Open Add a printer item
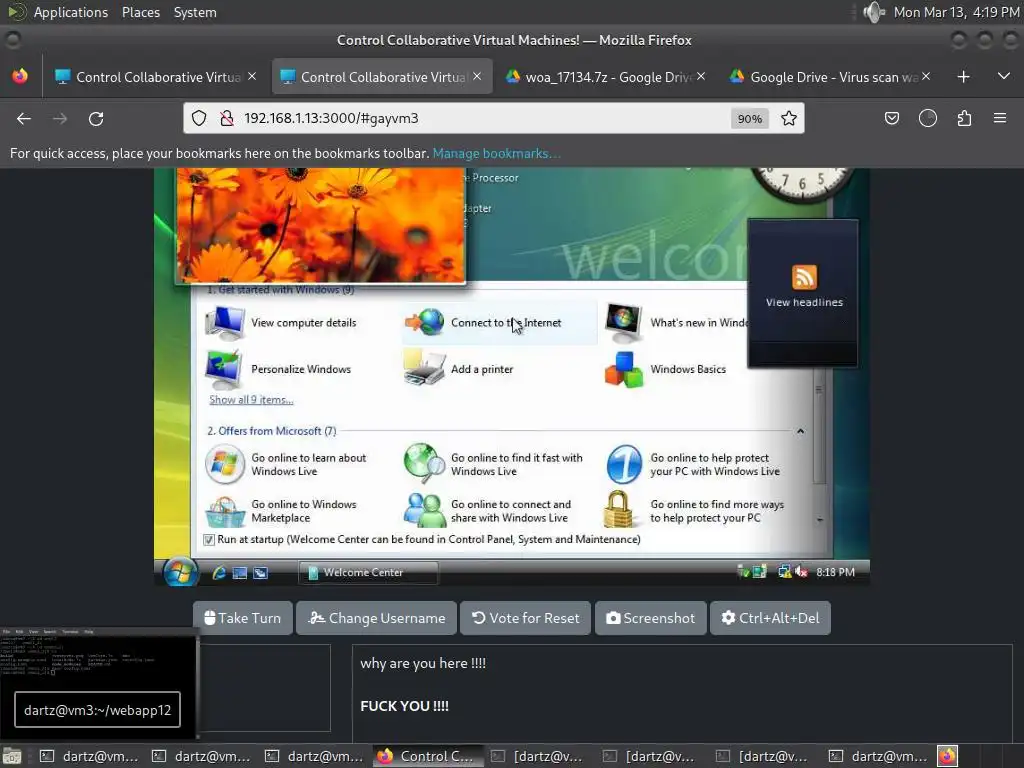 (x=458, y=369)
